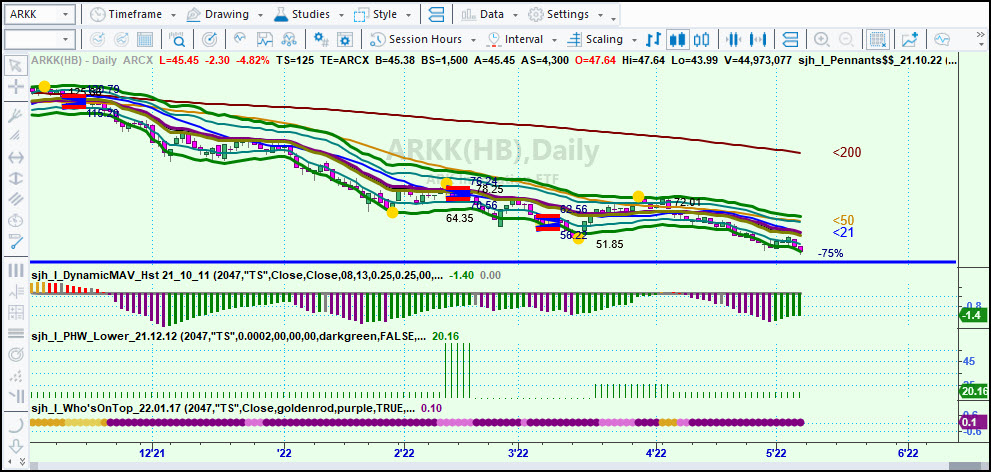Open the Settings menu
The width and height of the screenshot is (991, 472).
(x=560, y=14)
